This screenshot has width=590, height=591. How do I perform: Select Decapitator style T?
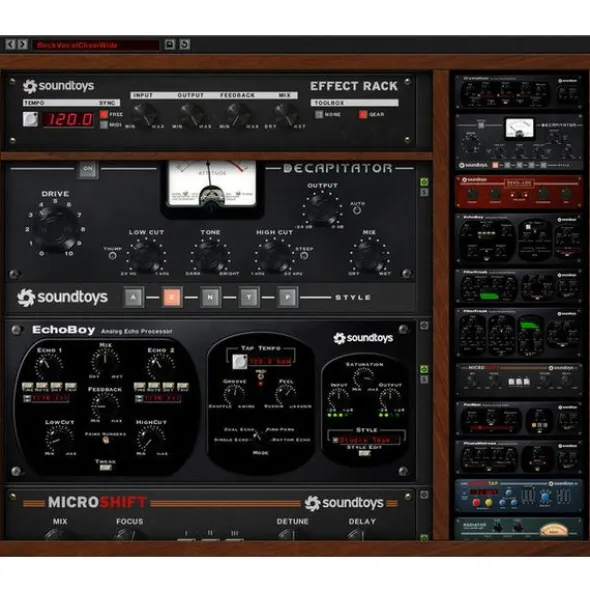pyautogui.click(x=249, y=297)
